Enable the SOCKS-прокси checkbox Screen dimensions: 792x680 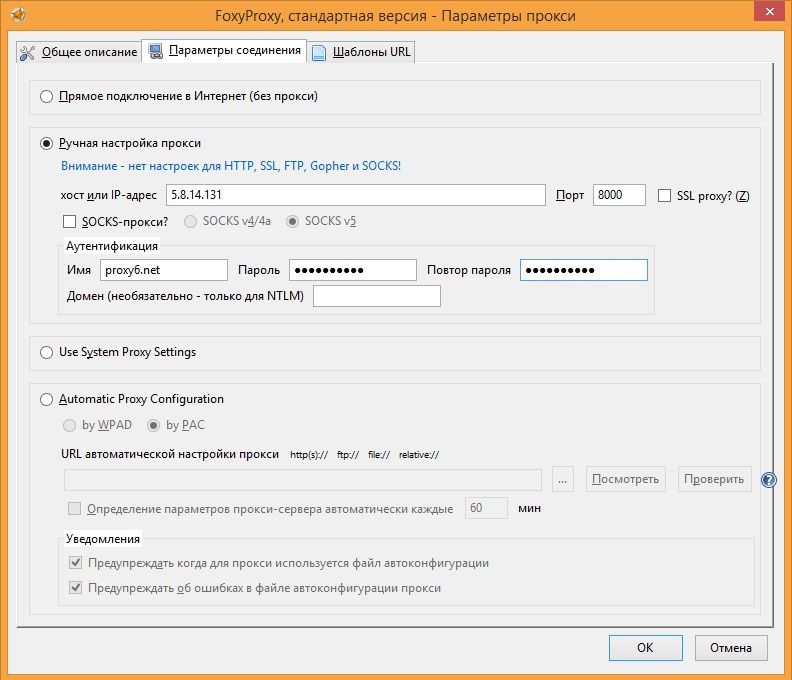(70, 221)
